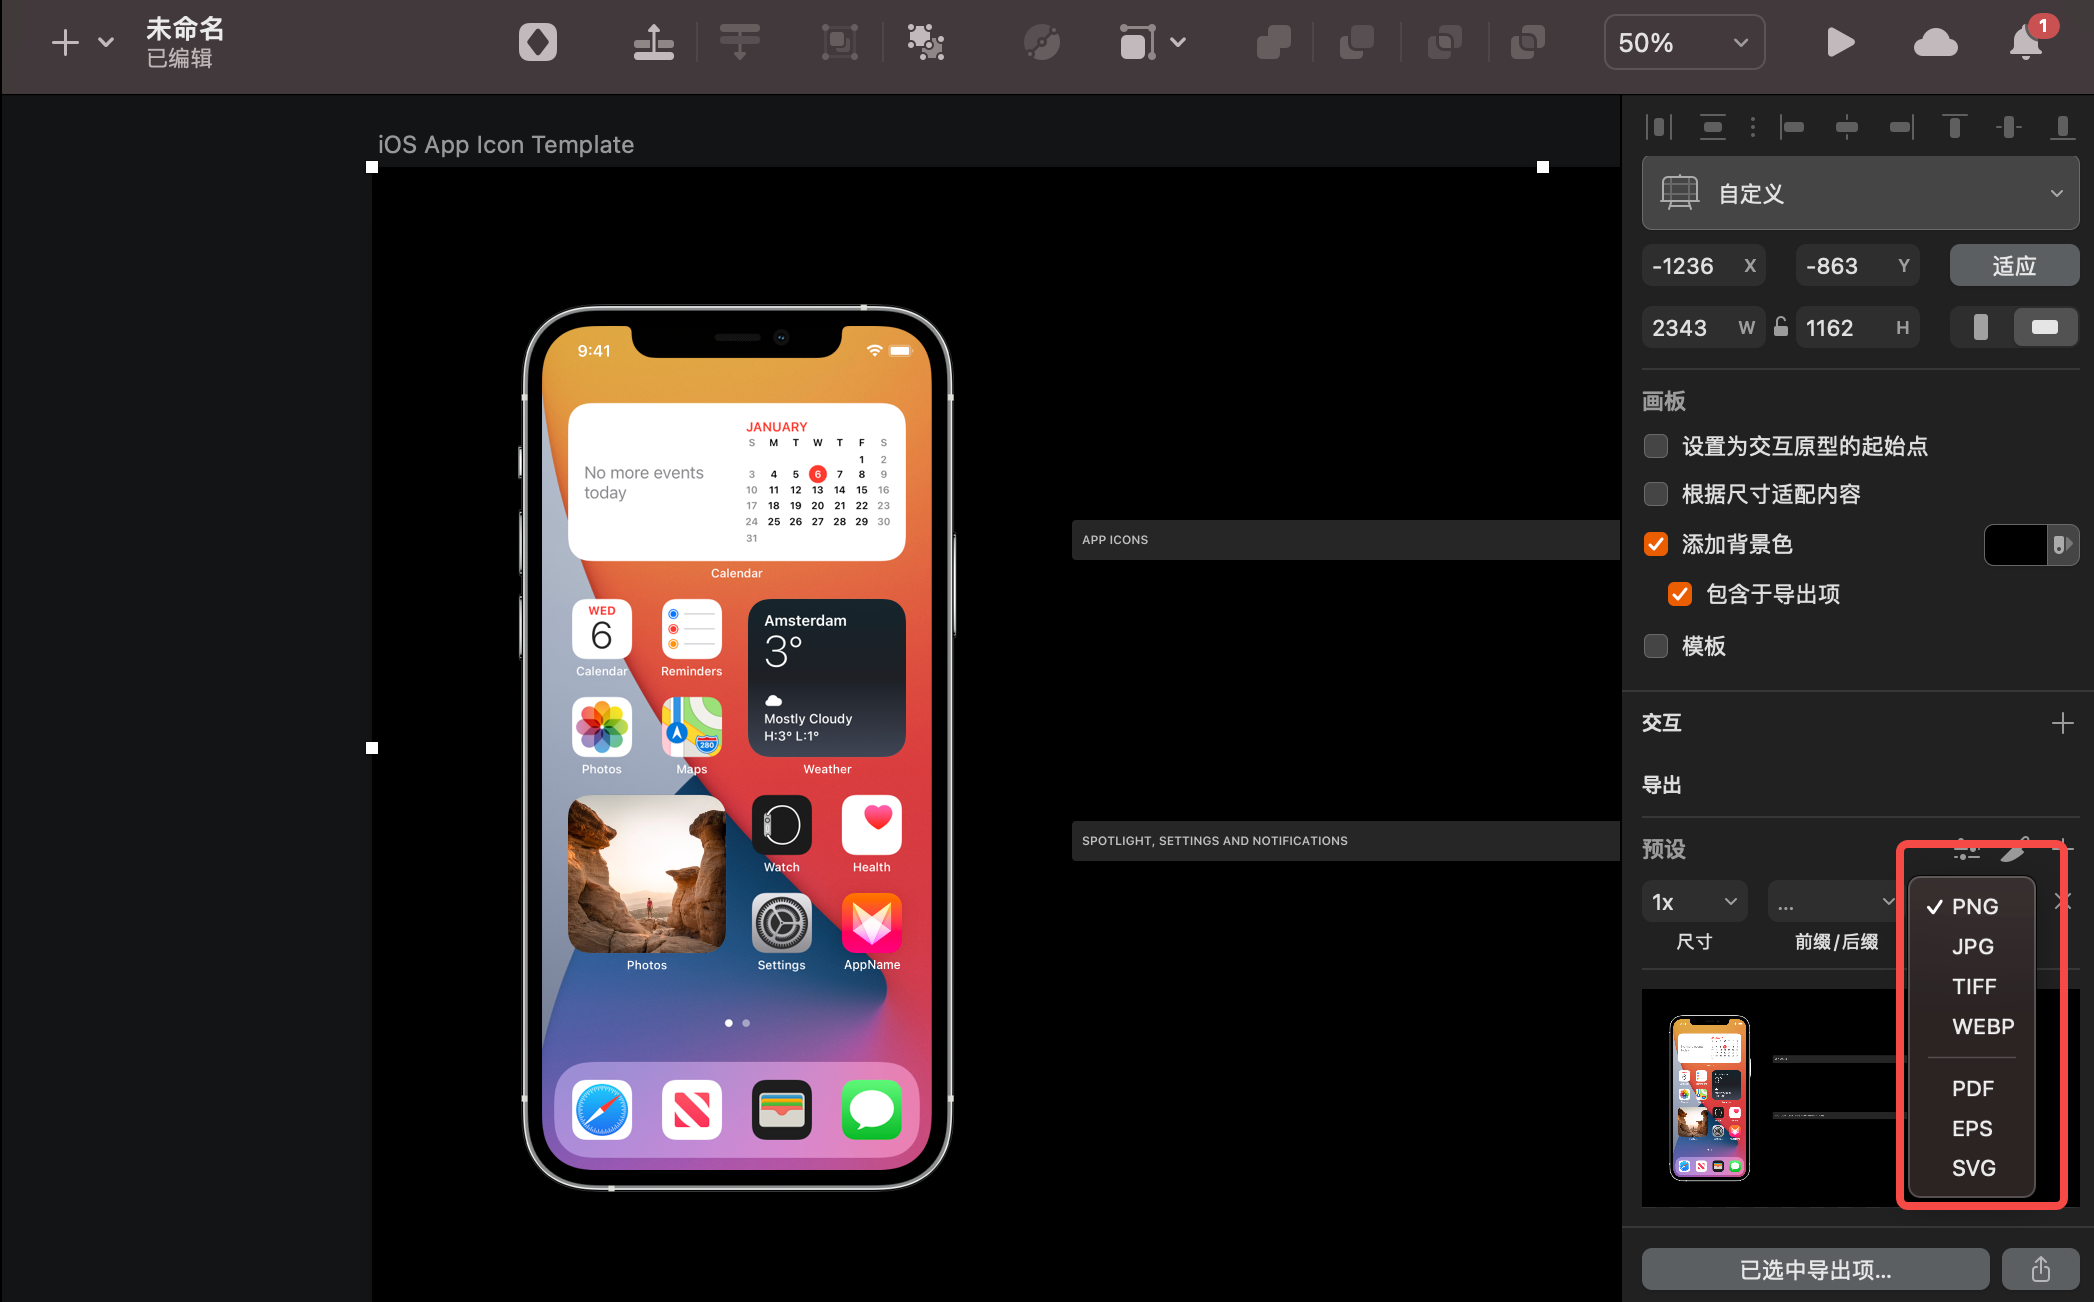
Task: Expand the 自定义 artboard preset dropdown
Action: coord(1860,193)
